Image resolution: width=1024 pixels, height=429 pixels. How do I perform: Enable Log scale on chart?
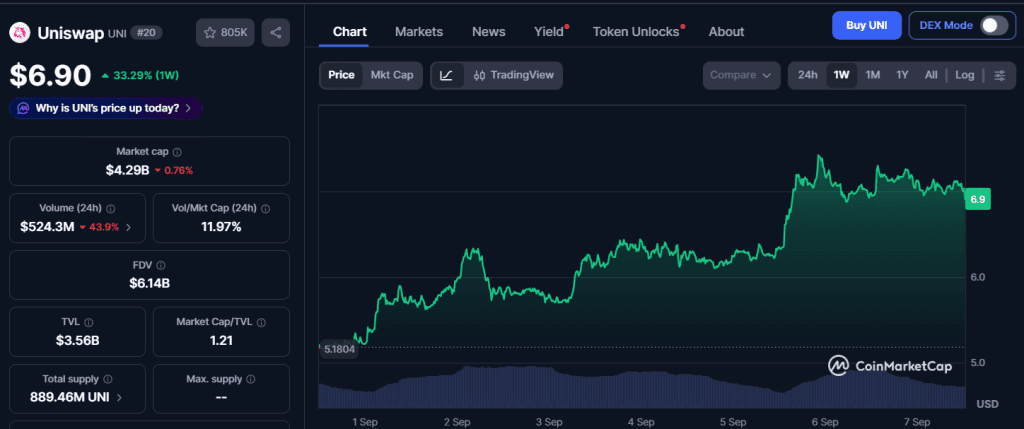[x=965, y=75]
